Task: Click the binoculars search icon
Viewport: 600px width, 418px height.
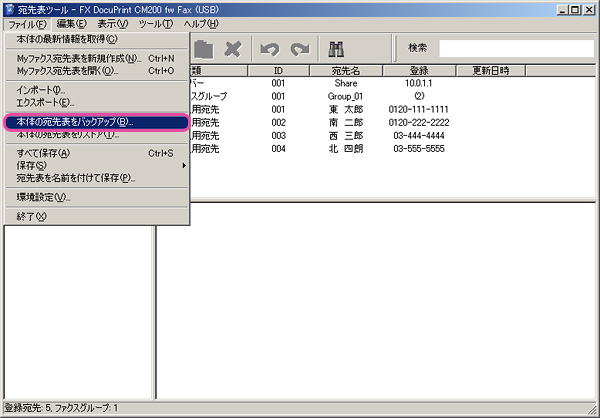Action: [336, 47]
